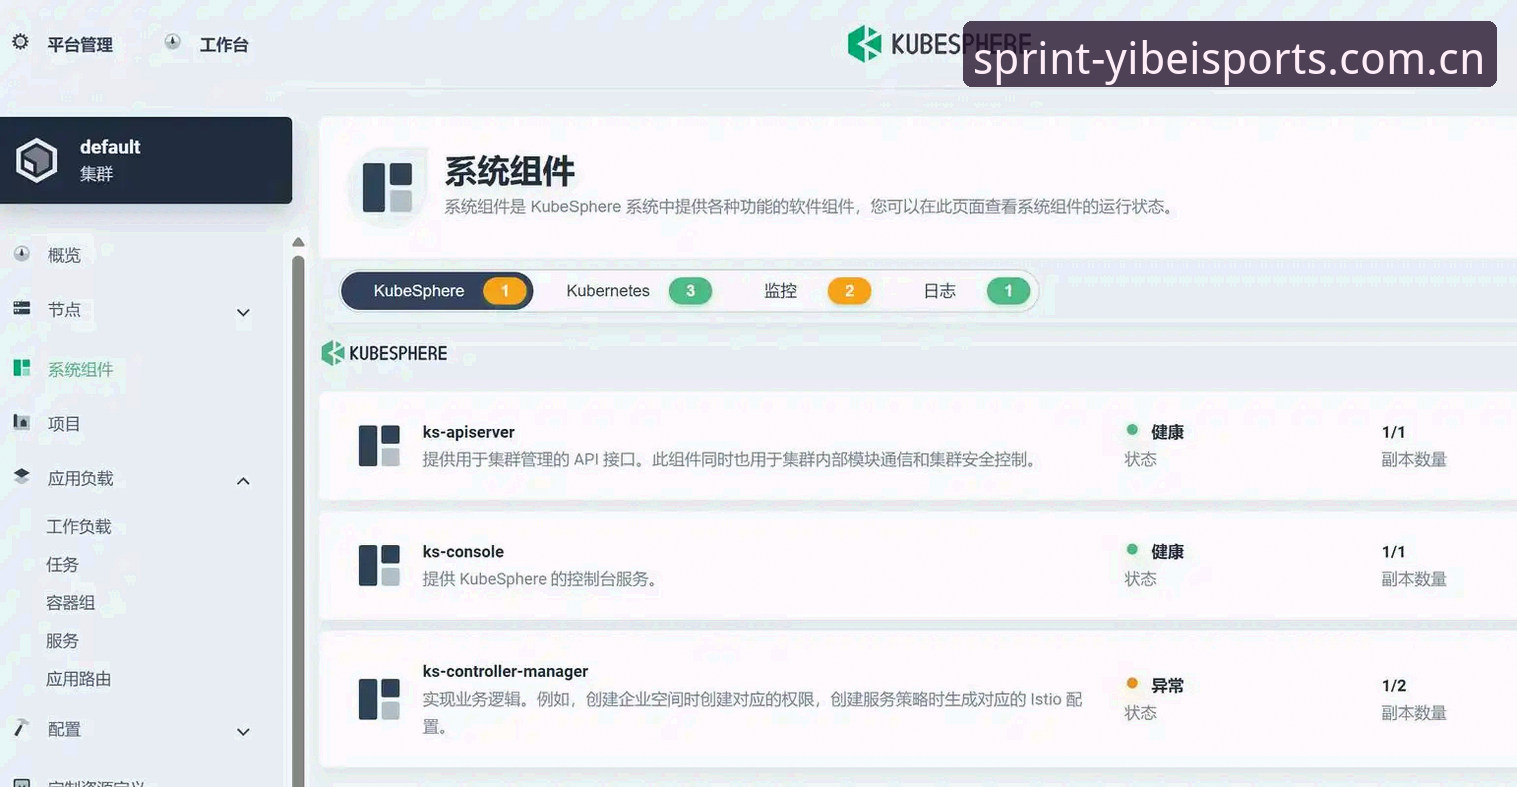Click ks-apiserver description about API 接口
The width and height of the screenshot is (1517, 787).
pyautogui.click(x=732, y=460)
